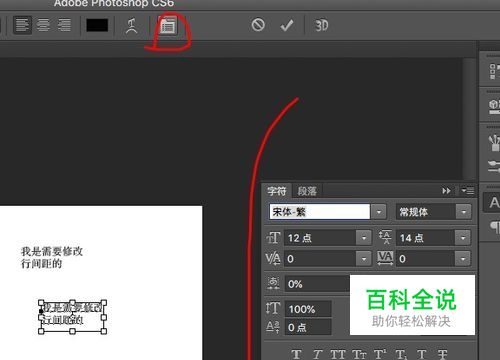Click the vertical scale 100% field
Image resolution: width=500 pixels, height=360 pixels.
308,309
